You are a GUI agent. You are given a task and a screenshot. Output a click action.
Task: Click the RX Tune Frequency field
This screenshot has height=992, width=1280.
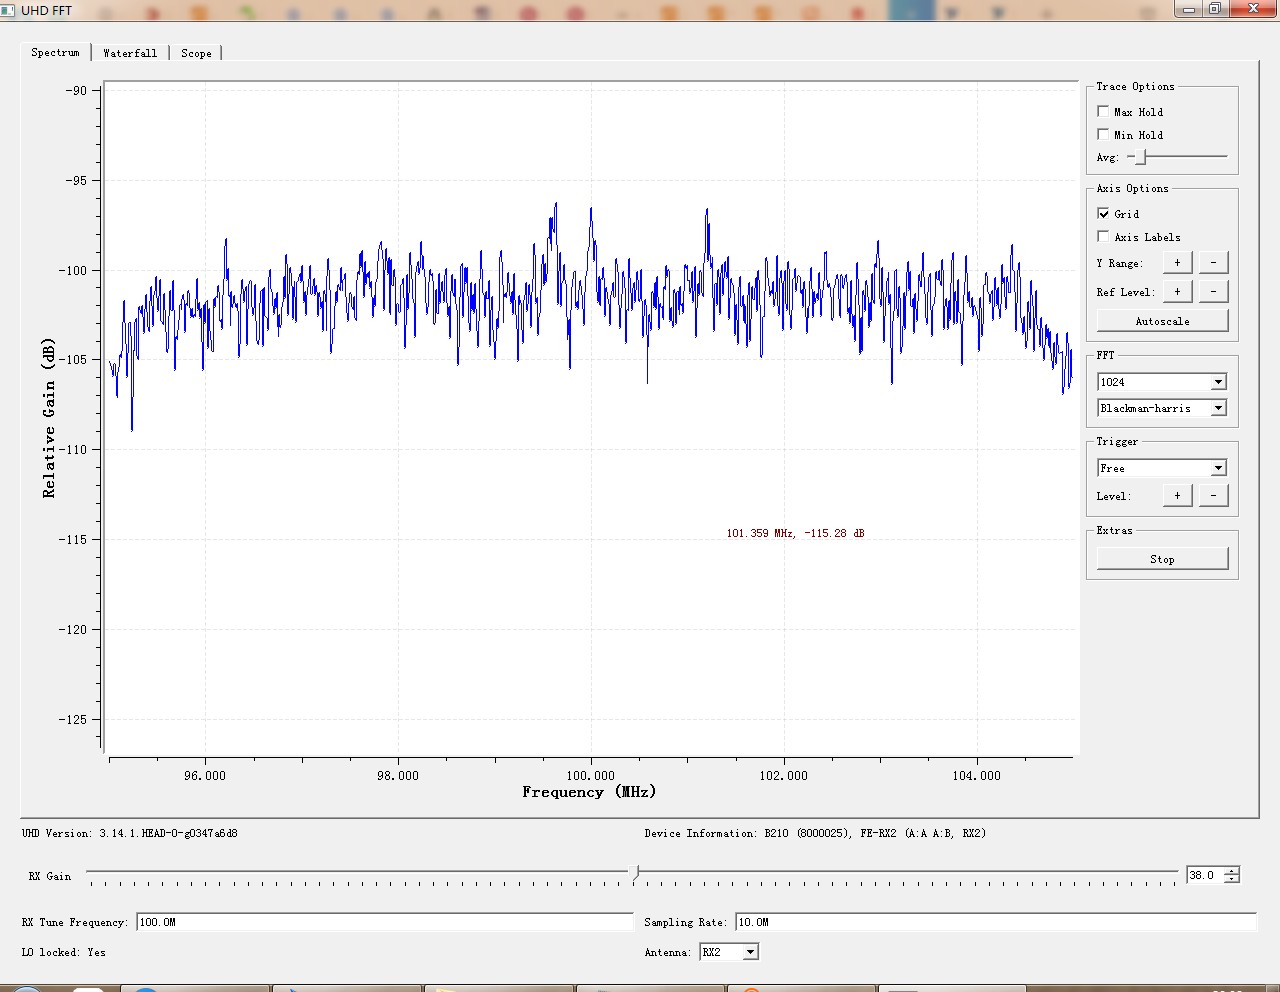coord(385,922)
